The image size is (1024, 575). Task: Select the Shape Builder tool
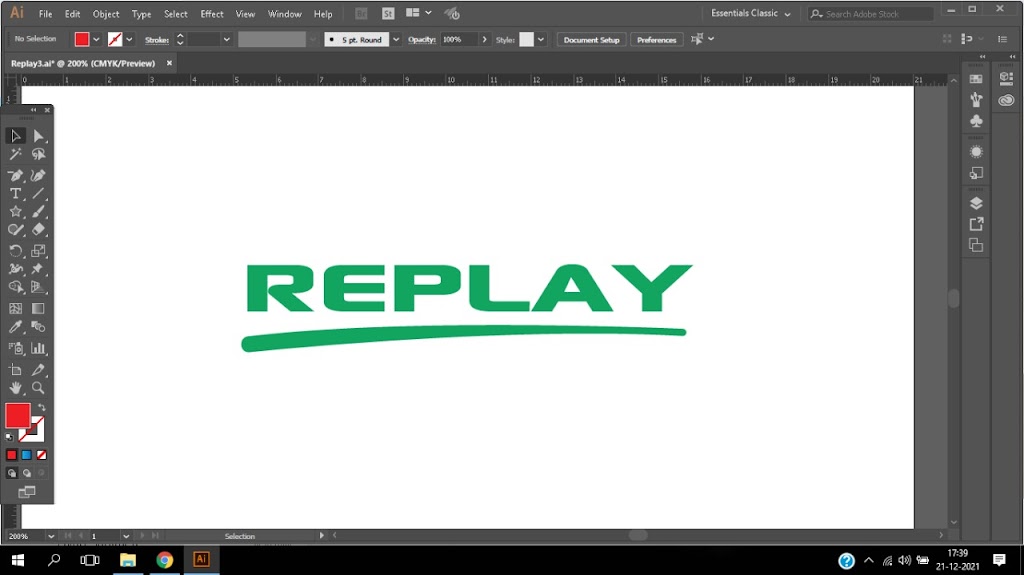tap(15, 288)
